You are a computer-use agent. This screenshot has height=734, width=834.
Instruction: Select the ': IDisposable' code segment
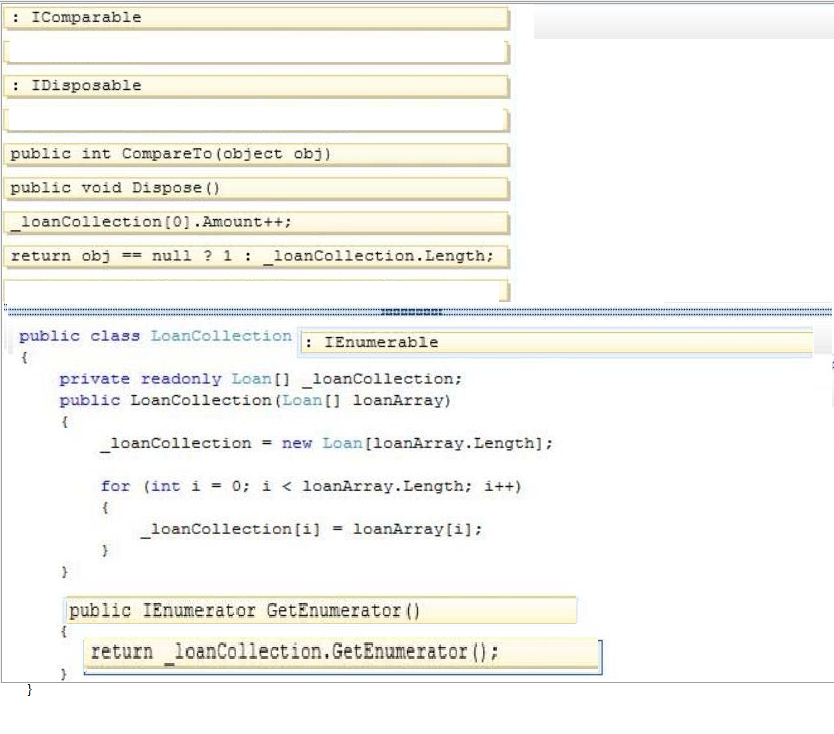click(x=256, y=86)
